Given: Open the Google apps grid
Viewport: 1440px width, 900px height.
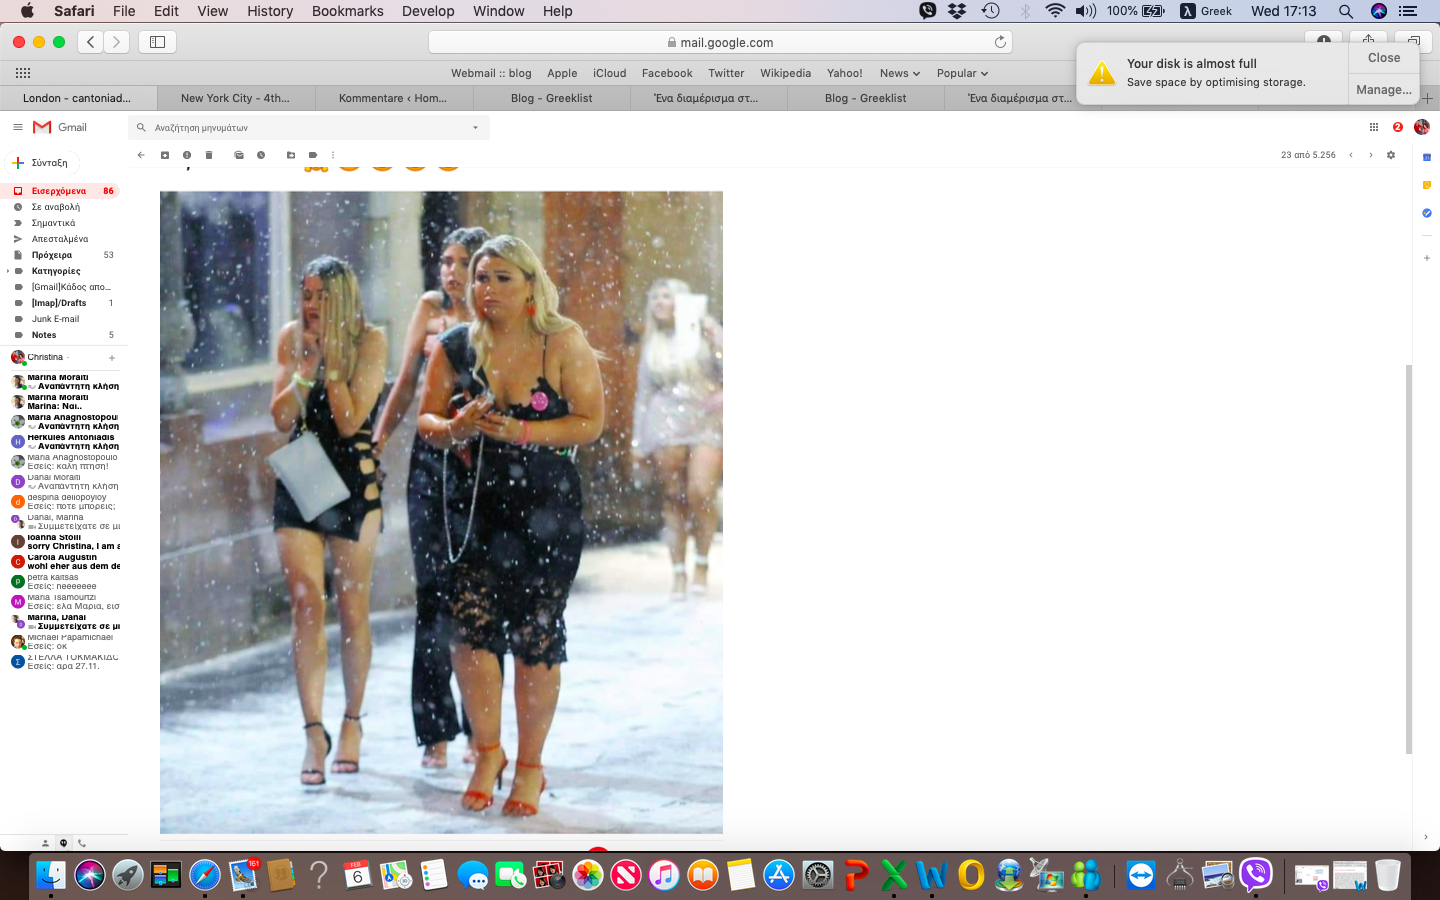Looking at the screenshot, I should click(1373, 127).
